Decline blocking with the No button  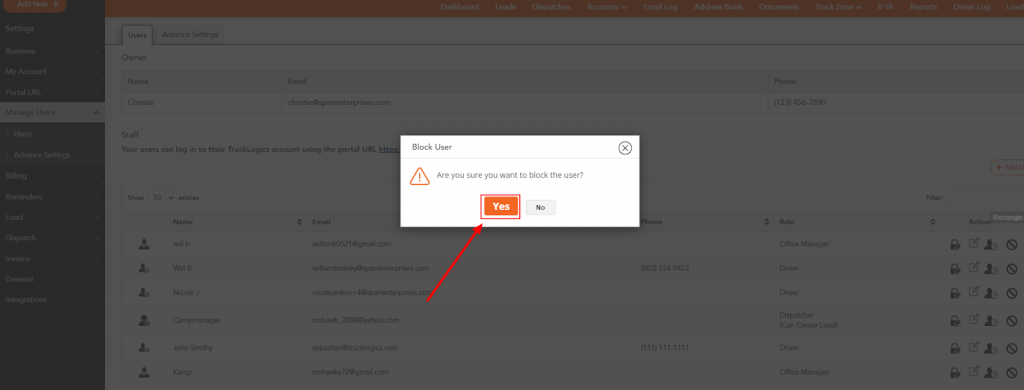pyautogui.click(x=540, y=207)
